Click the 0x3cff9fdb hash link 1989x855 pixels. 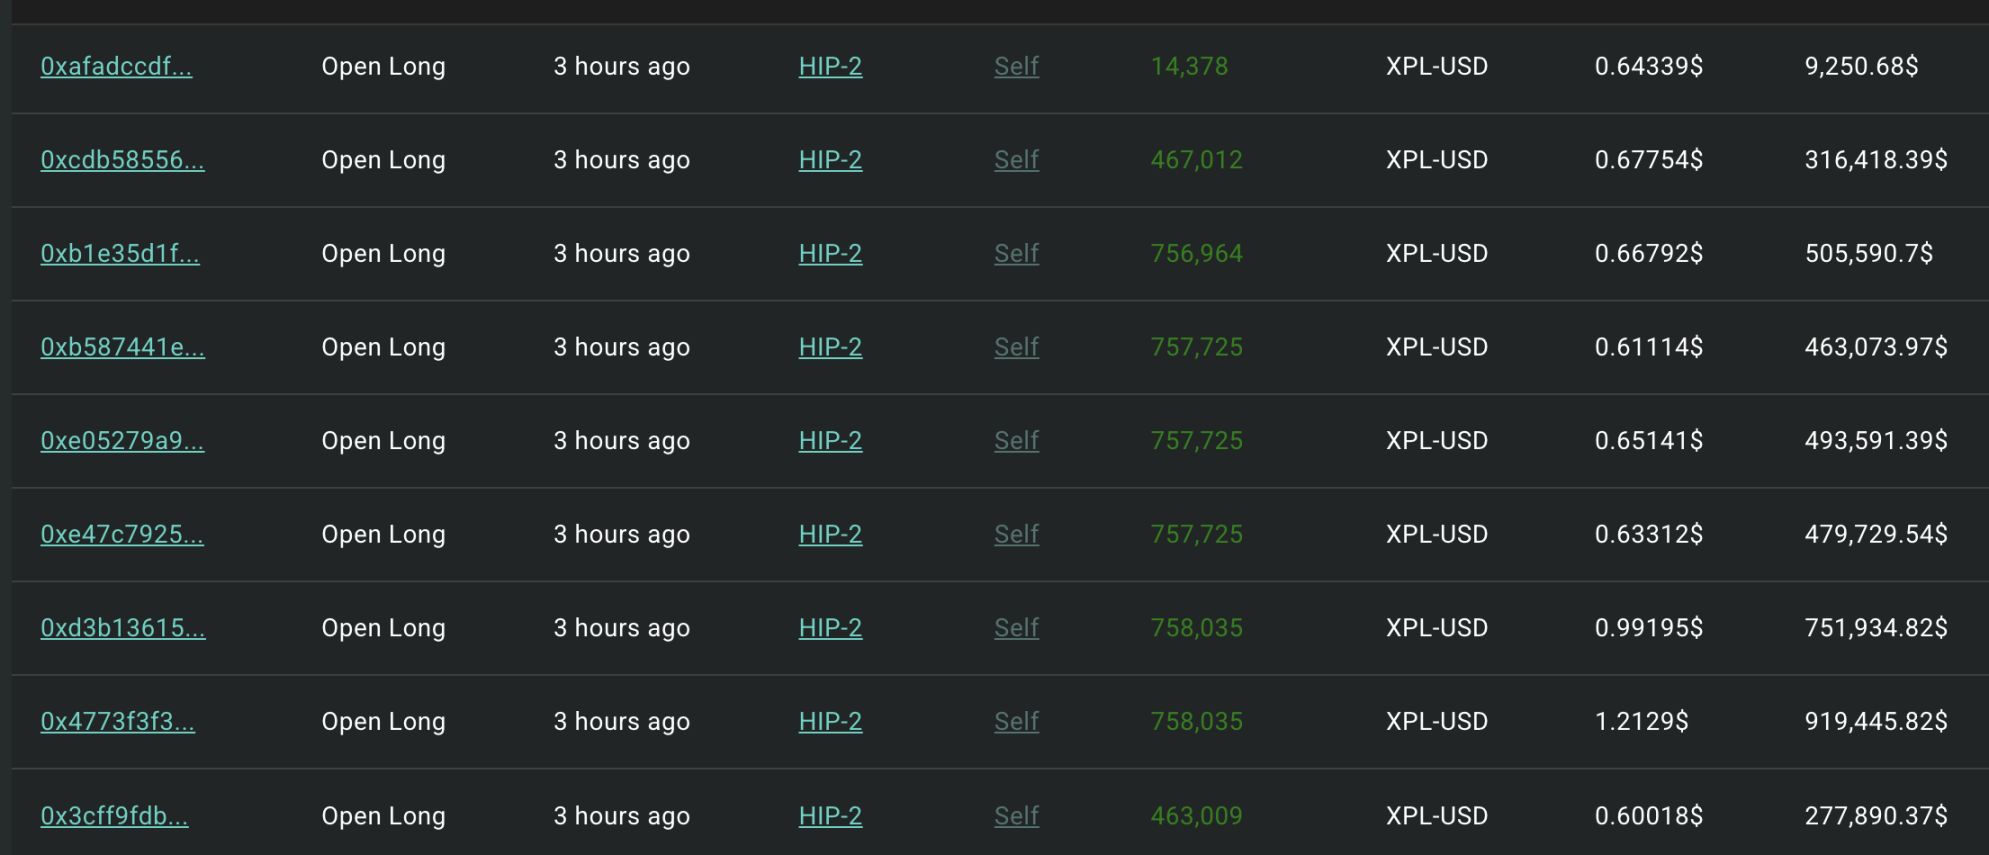tap(114, 816)
